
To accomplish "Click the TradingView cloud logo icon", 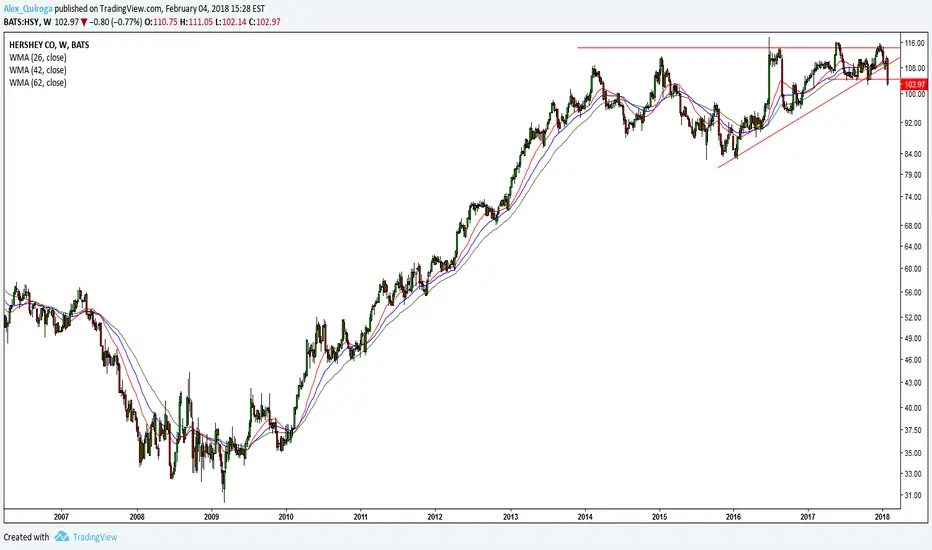I will coord(62,537).
